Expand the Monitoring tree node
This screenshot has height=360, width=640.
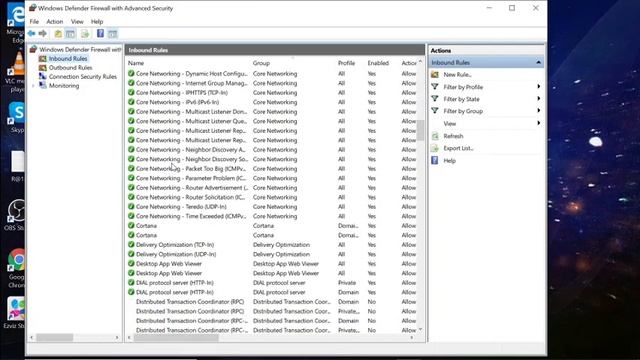[33, 86]
